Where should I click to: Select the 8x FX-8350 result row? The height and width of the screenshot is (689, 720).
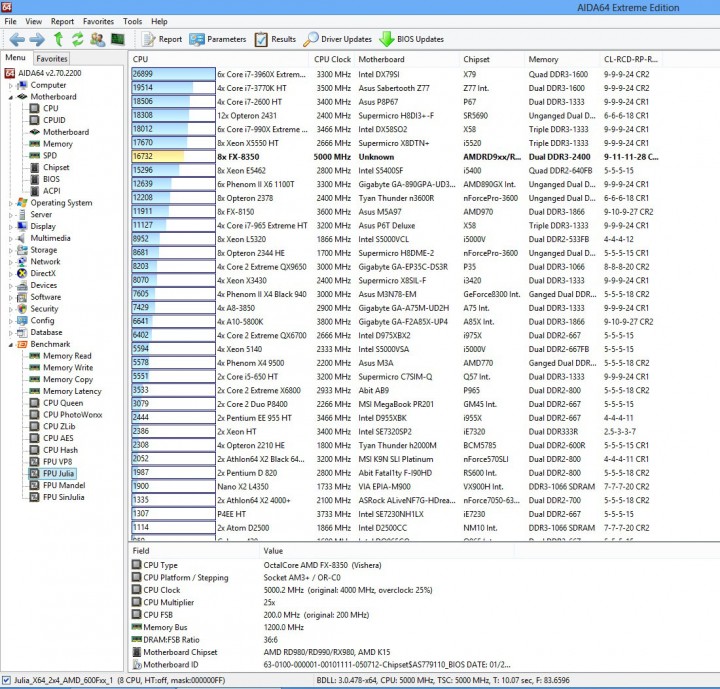[395, 157]
